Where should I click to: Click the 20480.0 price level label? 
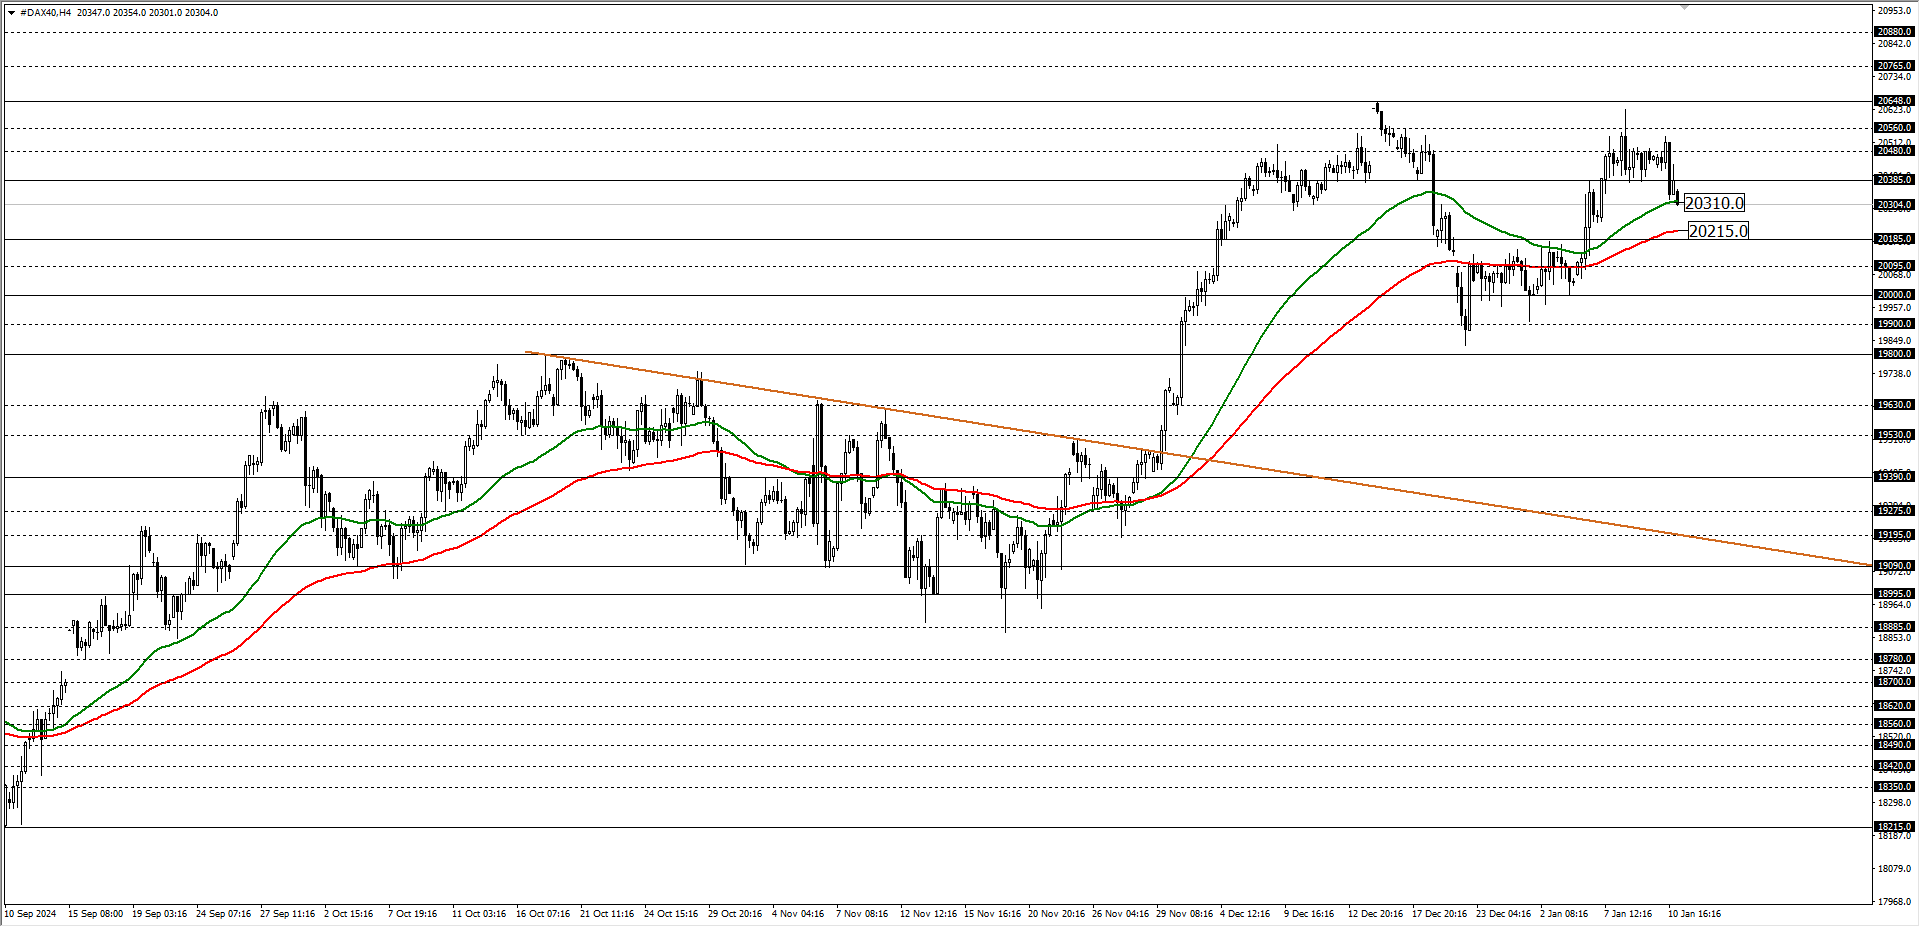pyautogui.click(x=1894, y=151)
